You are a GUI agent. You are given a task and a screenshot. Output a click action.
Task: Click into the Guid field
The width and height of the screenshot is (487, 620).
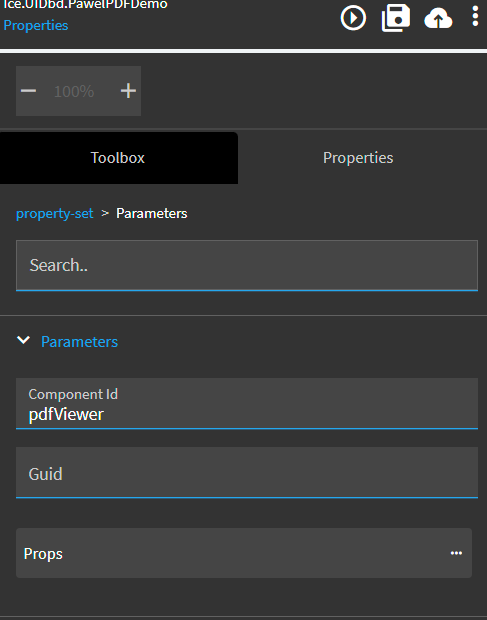point(247,473)
